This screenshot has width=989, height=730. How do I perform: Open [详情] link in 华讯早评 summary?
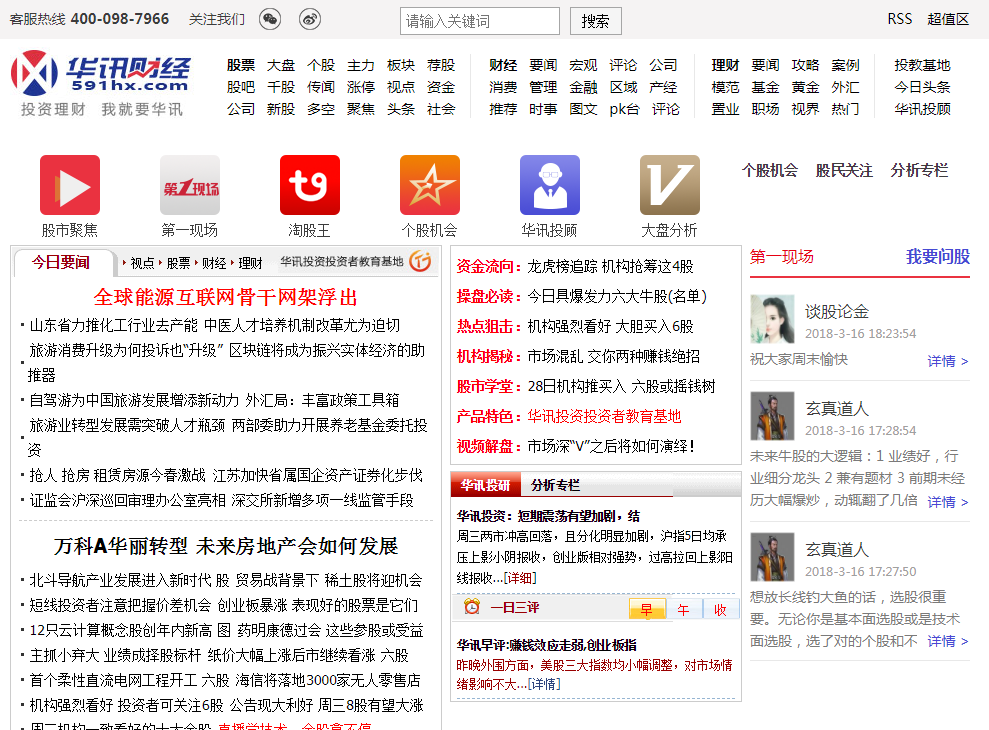(x=544, y=684)
